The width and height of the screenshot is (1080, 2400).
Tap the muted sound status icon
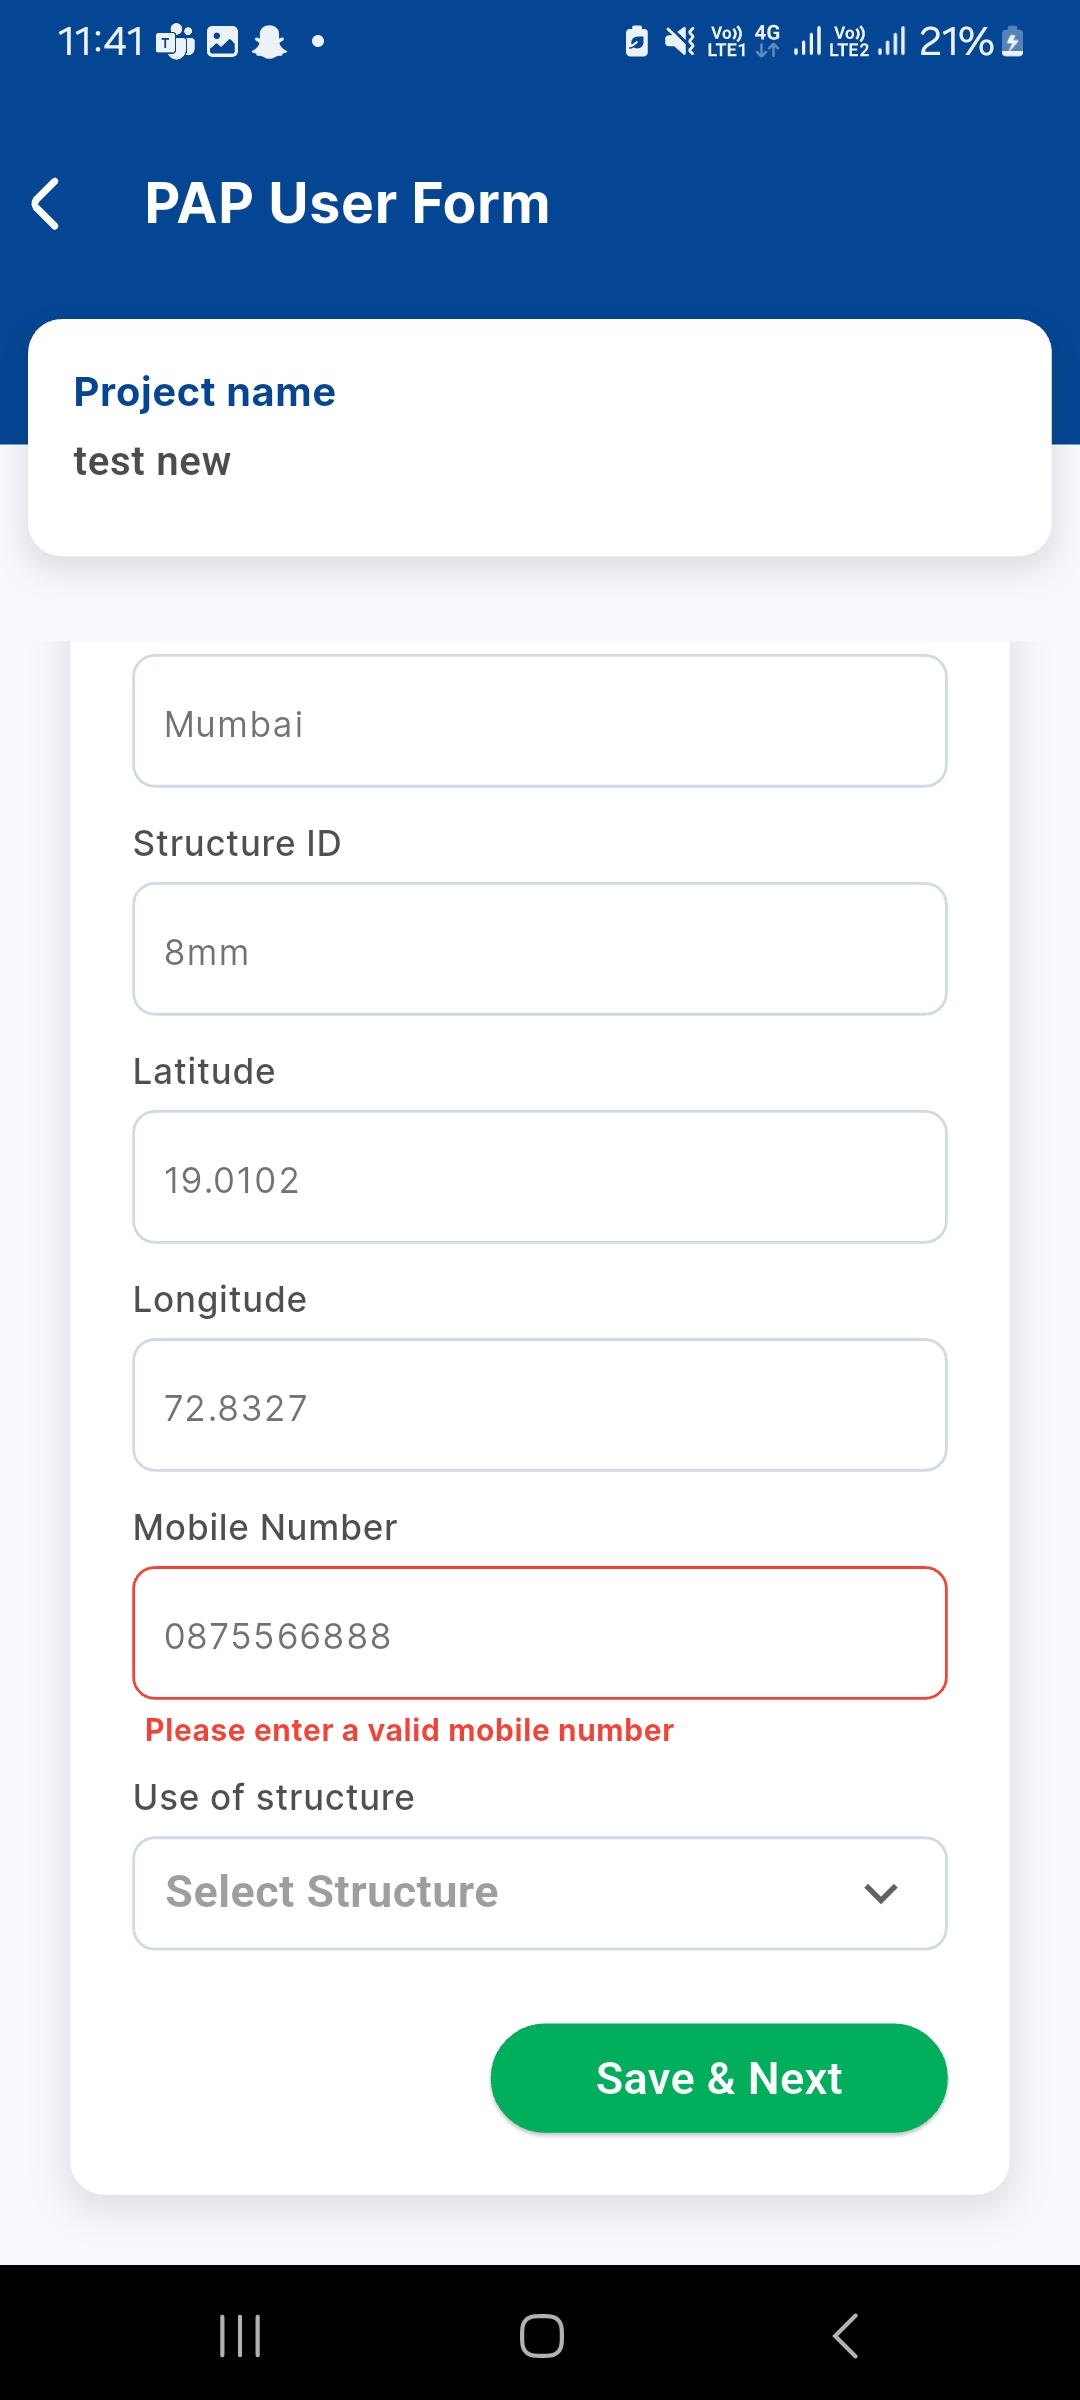click(680, 42)
